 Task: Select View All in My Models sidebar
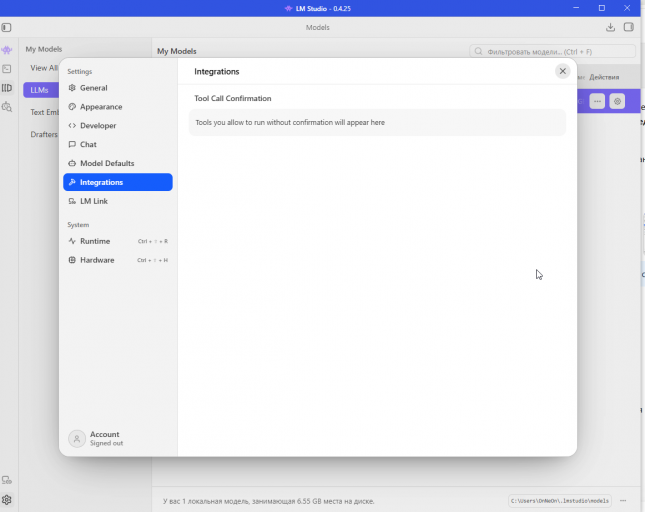[x=44, y=68]
